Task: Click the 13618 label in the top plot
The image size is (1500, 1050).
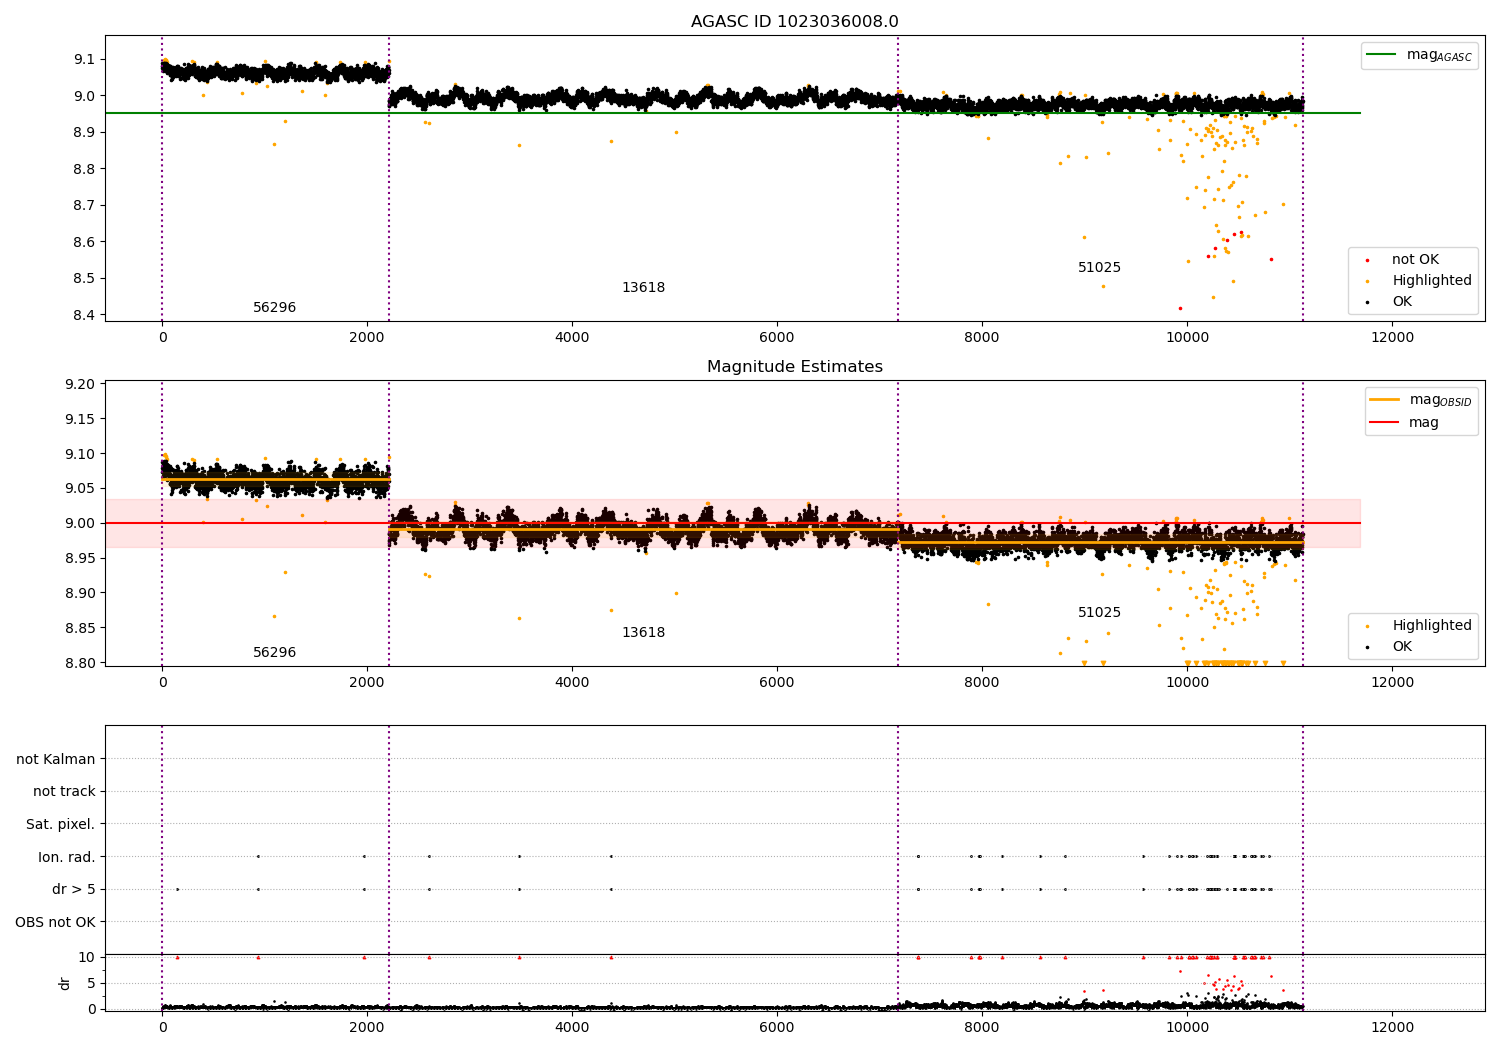Action: 643,288
